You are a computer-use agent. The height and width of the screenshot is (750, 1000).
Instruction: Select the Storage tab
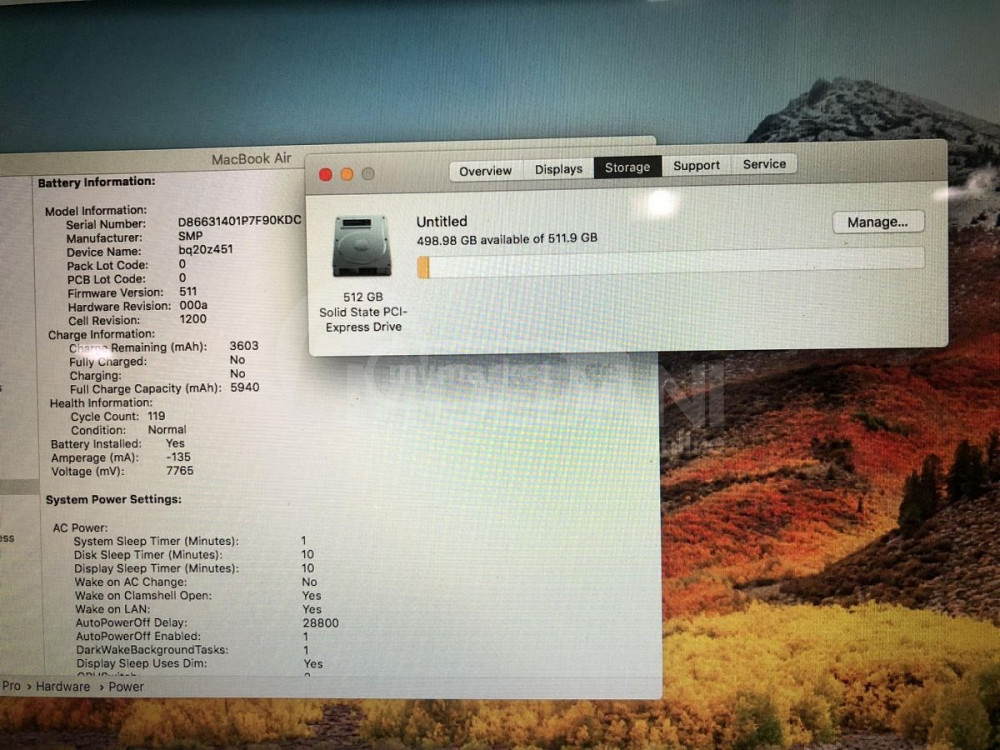point(627,167)
